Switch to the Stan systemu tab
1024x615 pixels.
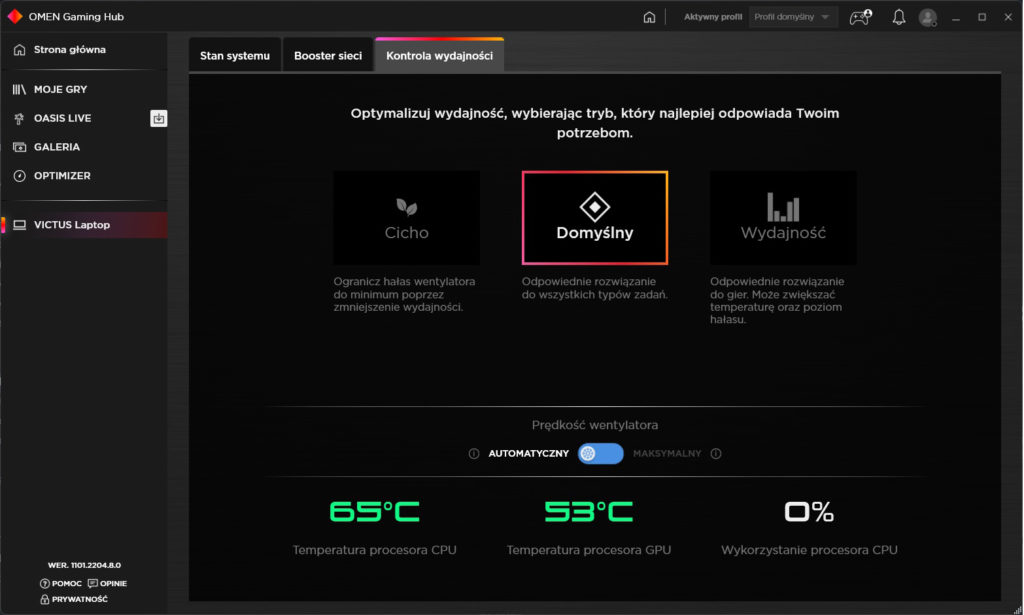[235, 56]
